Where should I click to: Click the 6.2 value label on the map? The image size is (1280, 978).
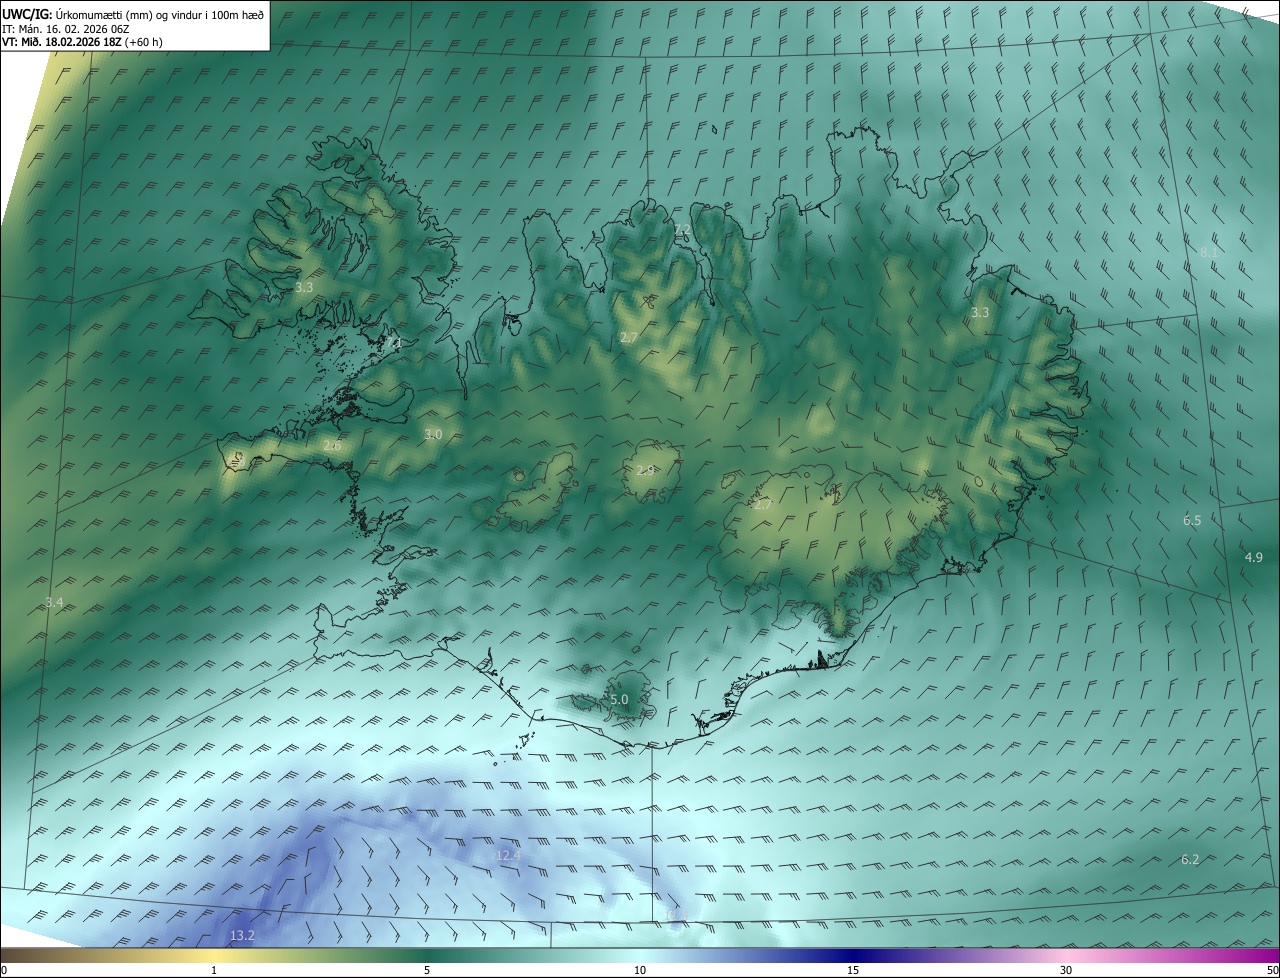pyautogui.click(x=1190, y=859)
